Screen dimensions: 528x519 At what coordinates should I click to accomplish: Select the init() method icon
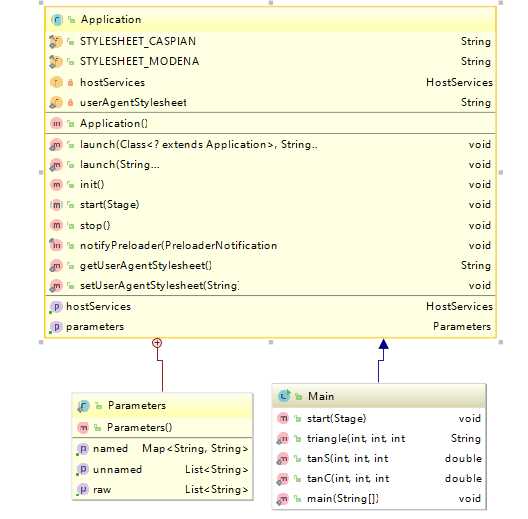coord(56,185)
